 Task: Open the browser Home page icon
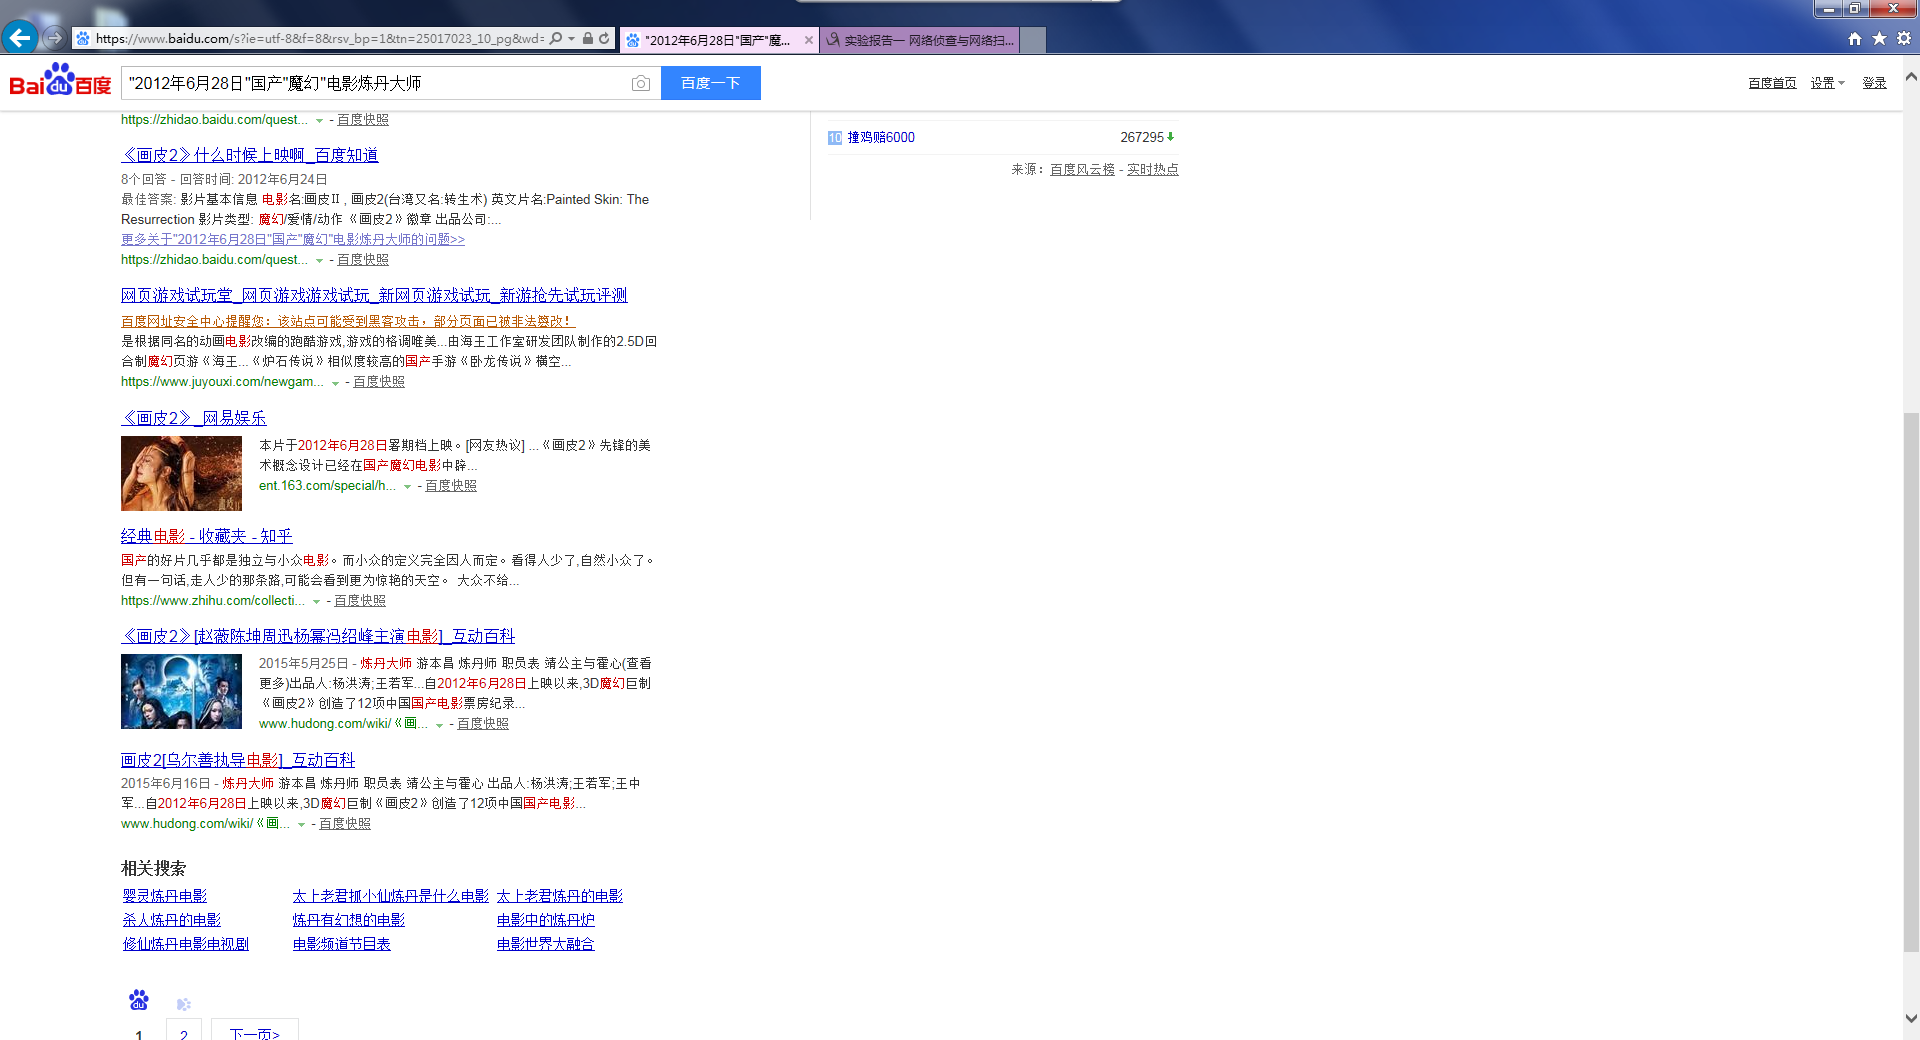pyautogui.click(x=1855, y=39)
